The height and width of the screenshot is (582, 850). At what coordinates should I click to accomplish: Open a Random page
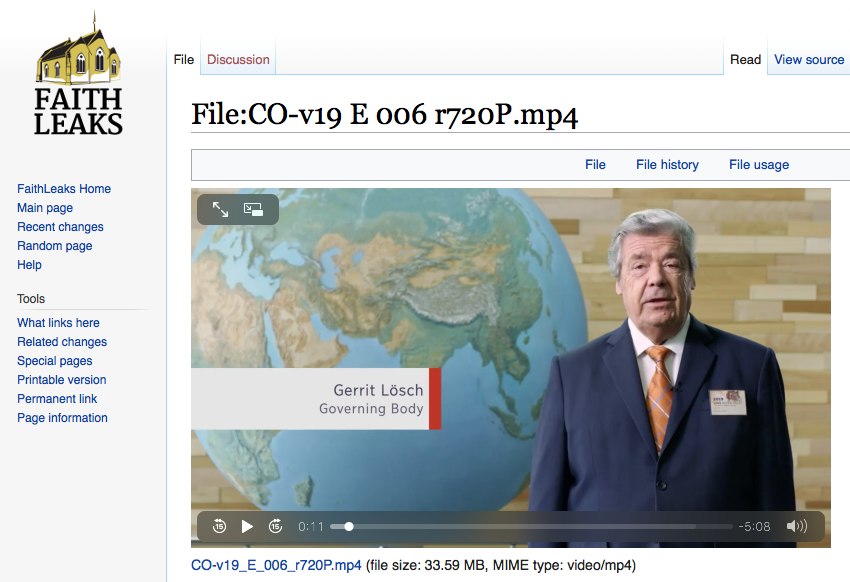pyautogui.click(x=54, y=246)
